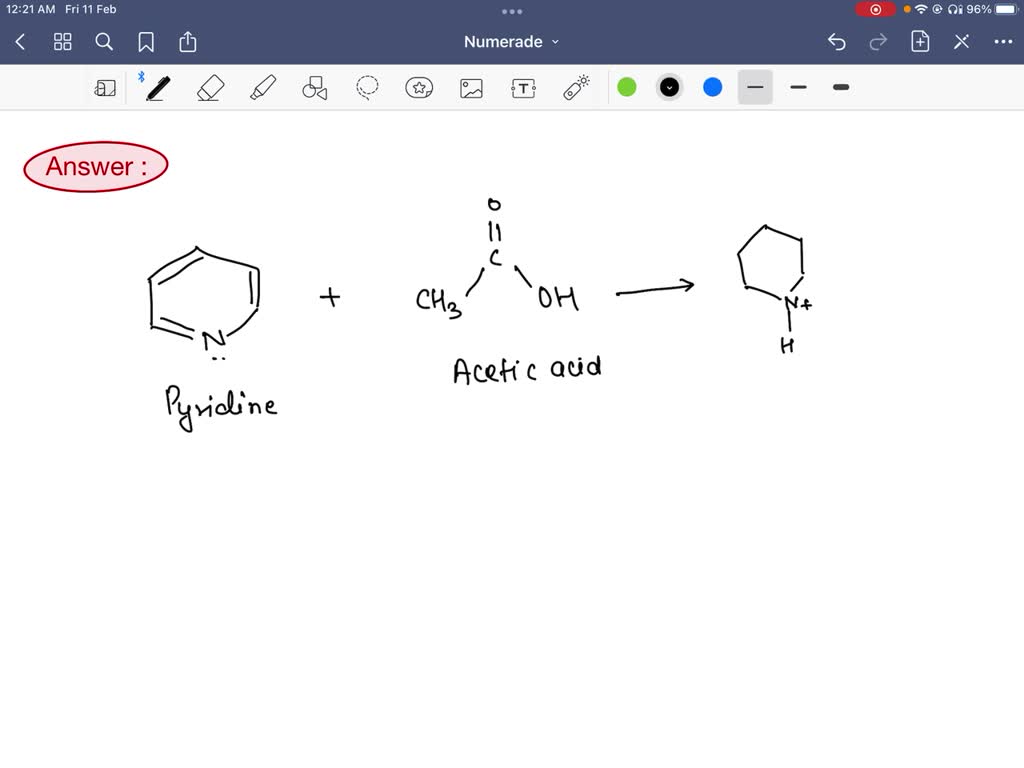Image resolution: width=1024 pixels, height=768 pixels.
Task: Open the share sheet
Action: (x=188, y=42)
